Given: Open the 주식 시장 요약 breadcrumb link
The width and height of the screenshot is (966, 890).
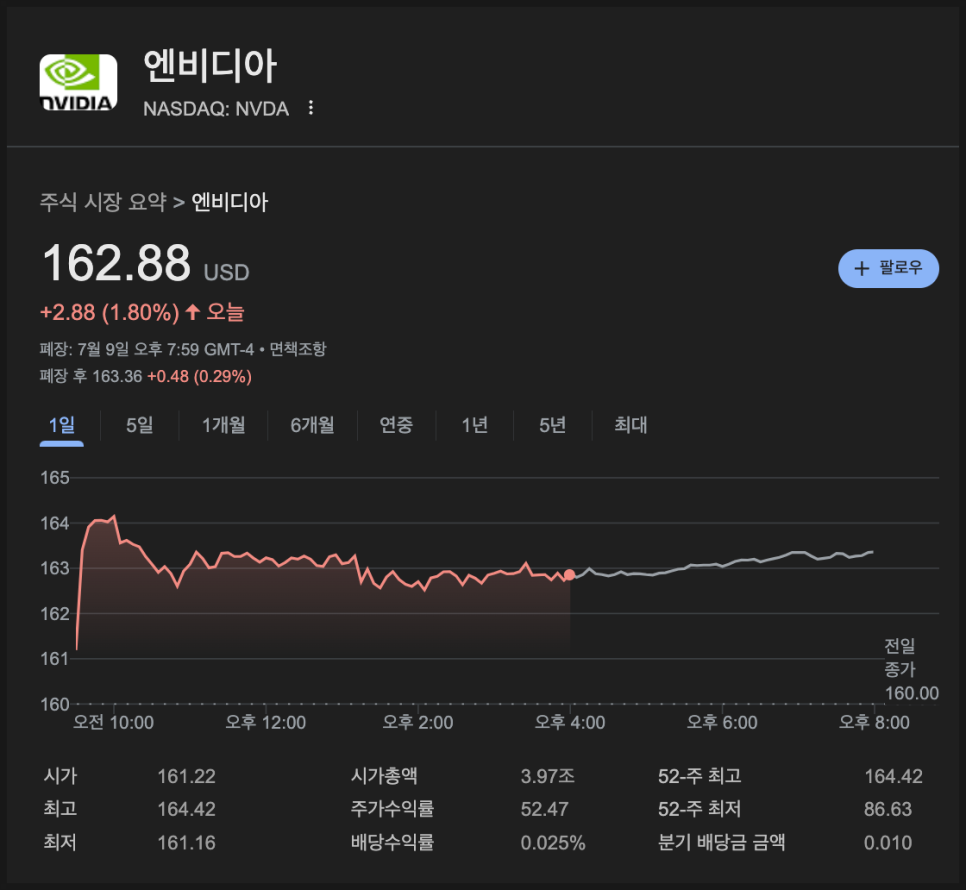Looking at the screenshot, I should 103,202.
